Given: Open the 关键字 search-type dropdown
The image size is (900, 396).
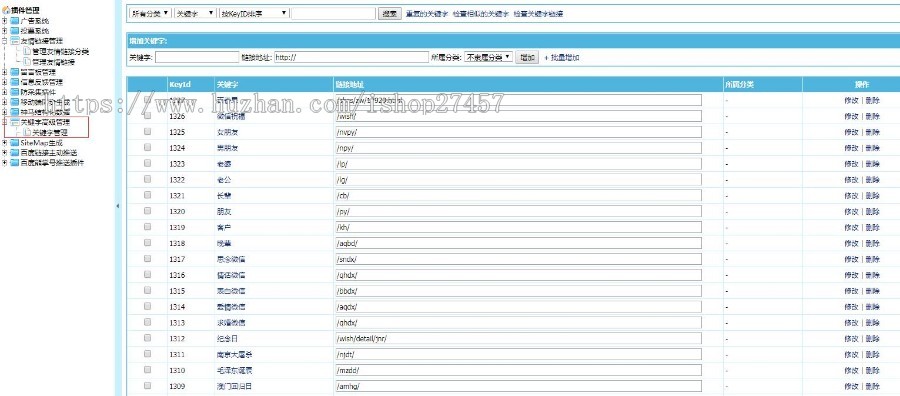Looking at the screenshot, I should coord(195,13).
